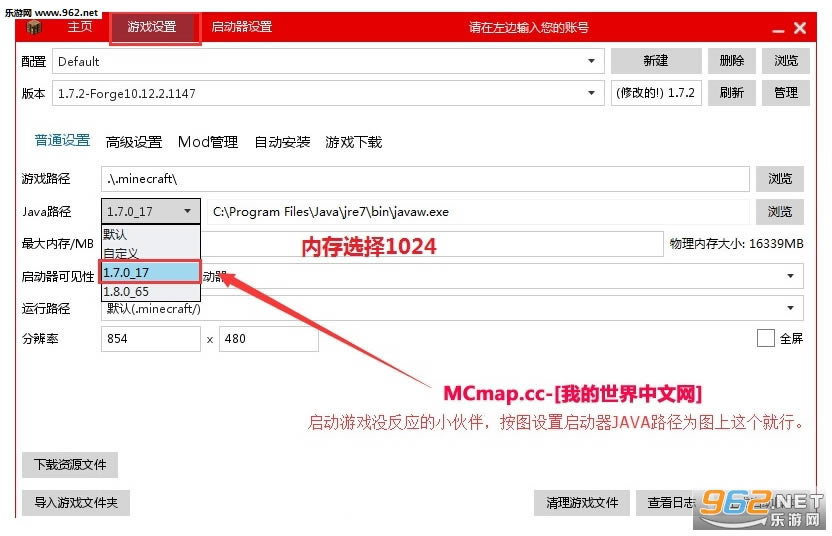Screen dimensions: 832x536
Task: Click 刷新 to refresh versions
Action: coord(731,92)
